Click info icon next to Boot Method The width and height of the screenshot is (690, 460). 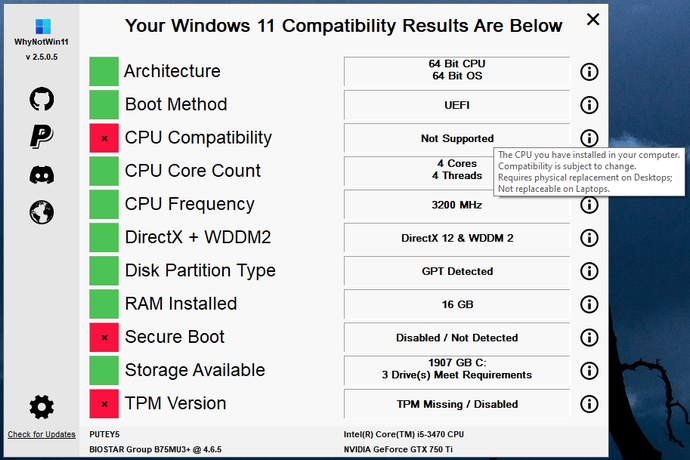click(x=589, y=105)
